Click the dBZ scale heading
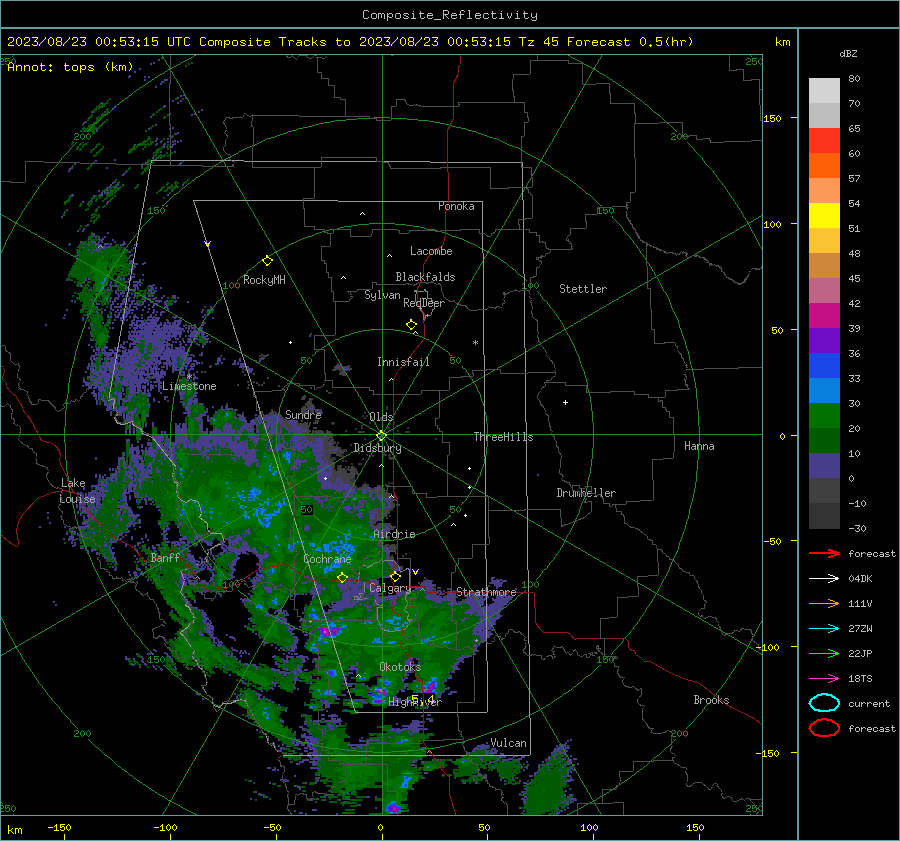This screenshot has width=900, height=841. pos(848,53)
